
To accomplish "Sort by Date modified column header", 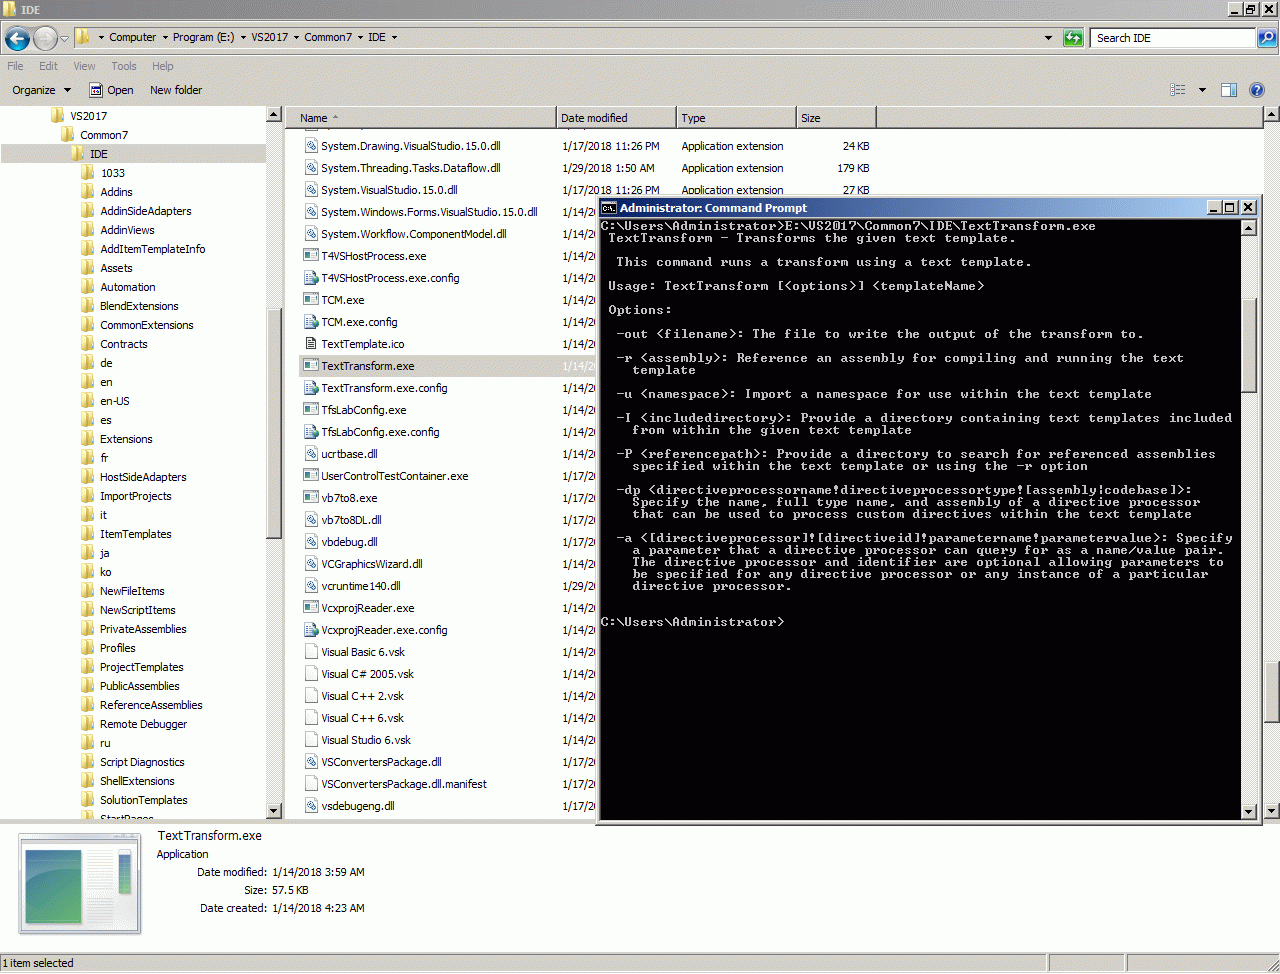I will click(x=616, y=118).
